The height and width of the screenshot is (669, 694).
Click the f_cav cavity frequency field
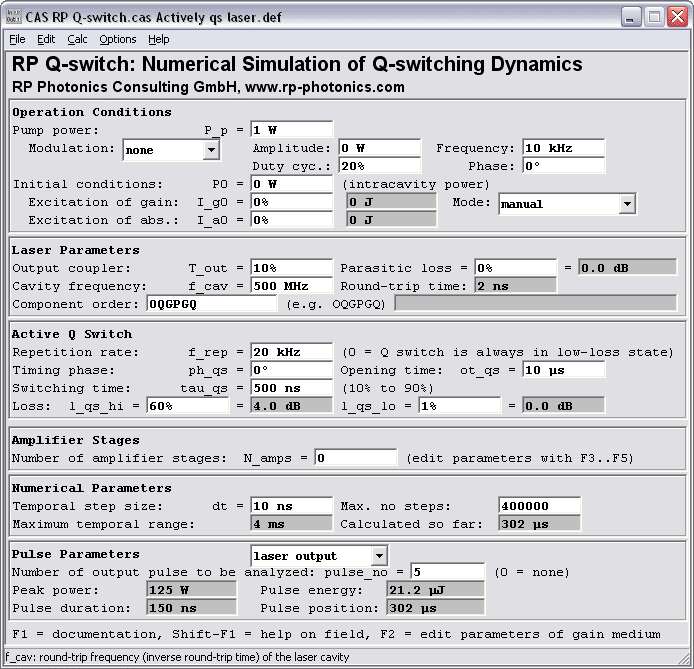(291, 286)
